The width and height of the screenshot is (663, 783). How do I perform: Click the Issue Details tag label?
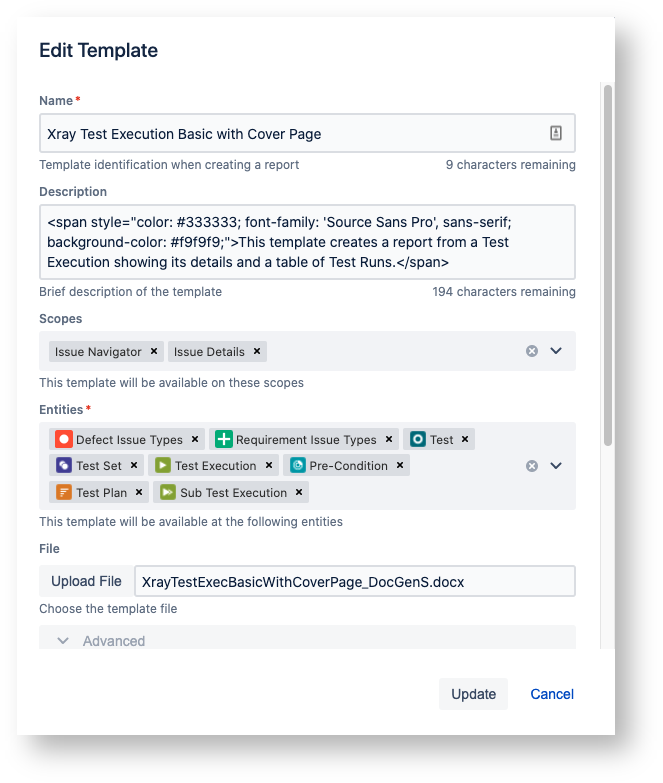209,352
